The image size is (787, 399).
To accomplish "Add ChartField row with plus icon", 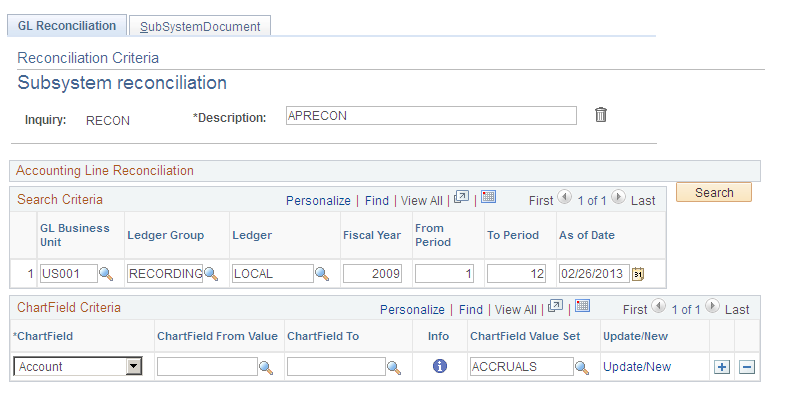I will pos(722,367).
